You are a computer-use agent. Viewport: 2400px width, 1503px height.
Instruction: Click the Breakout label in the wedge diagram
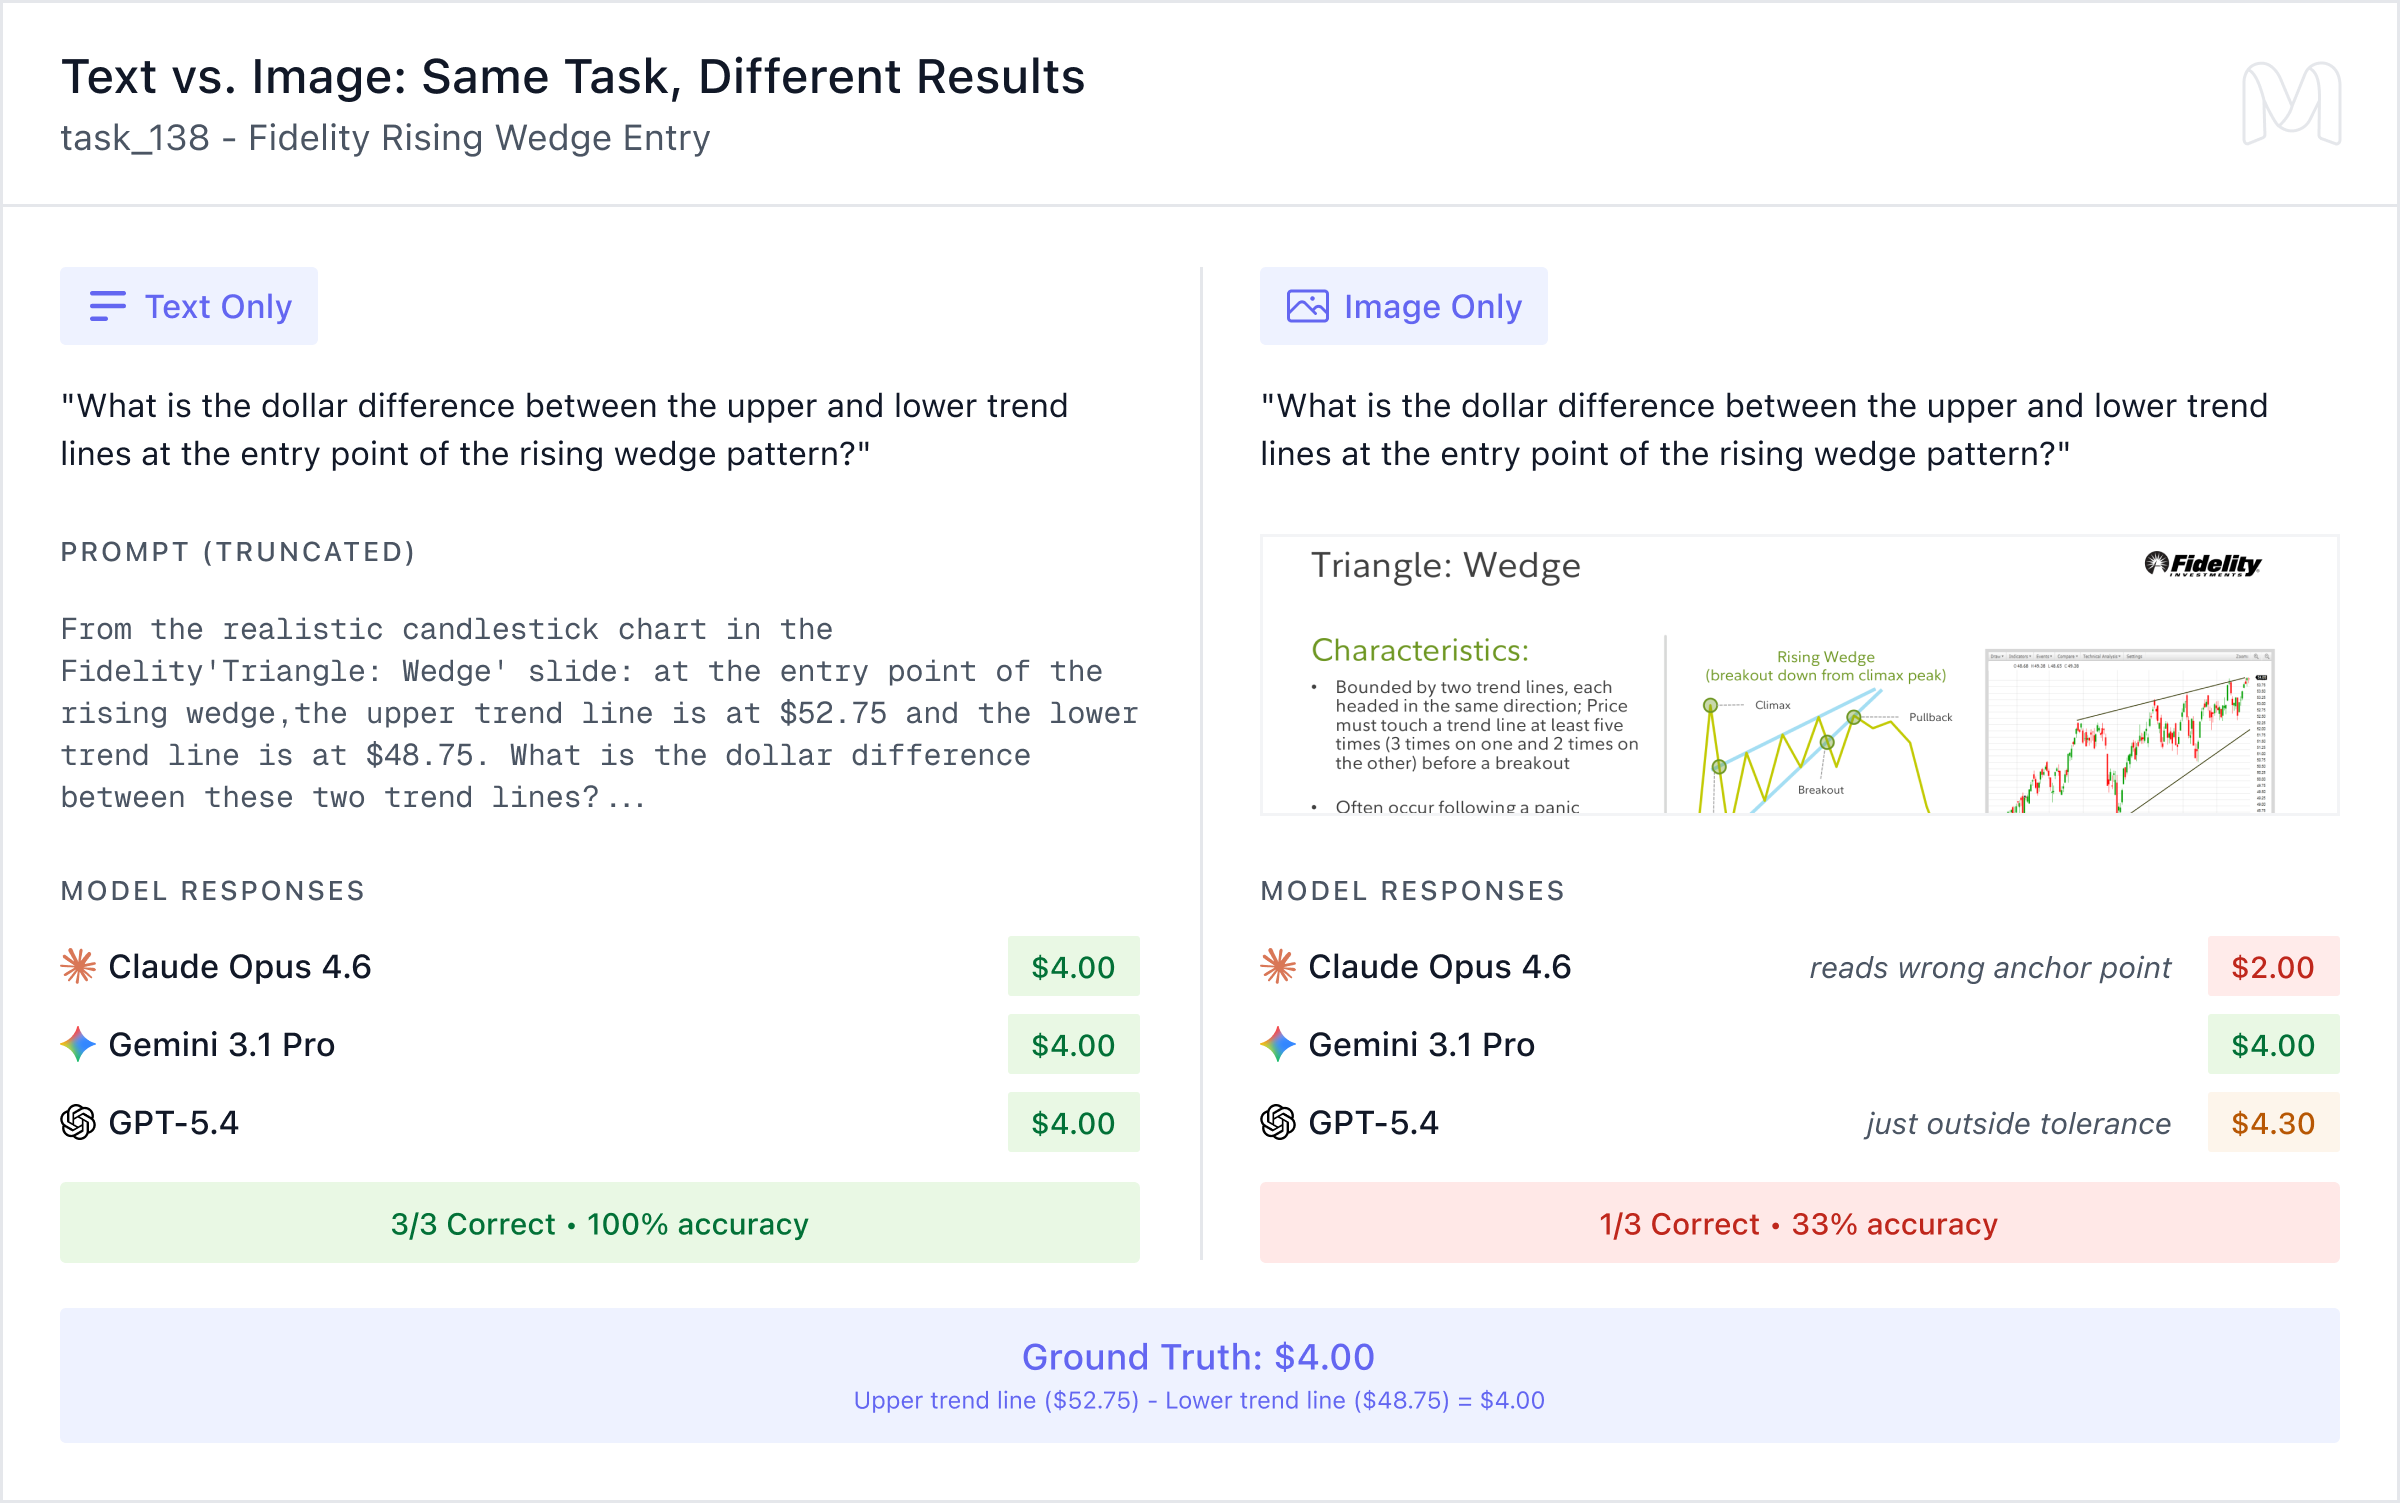click(x=1820, y=790)
